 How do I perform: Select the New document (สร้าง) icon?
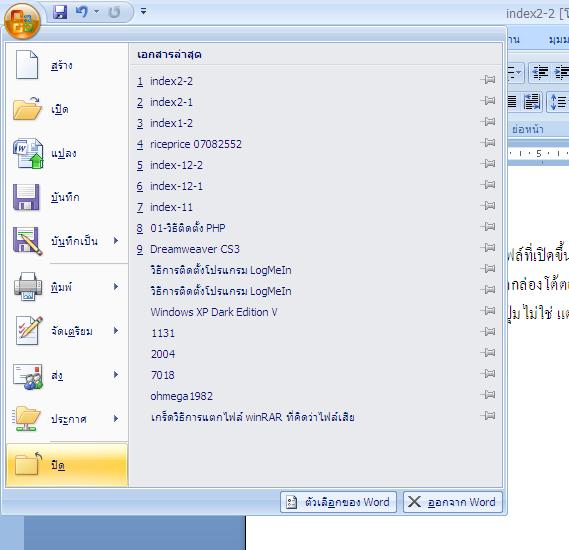coord(26,65)
